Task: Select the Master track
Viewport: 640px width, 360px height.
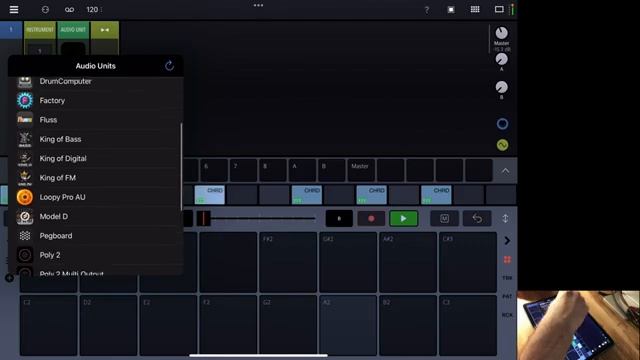Action: pyautogui.click(x=361, y=170)
